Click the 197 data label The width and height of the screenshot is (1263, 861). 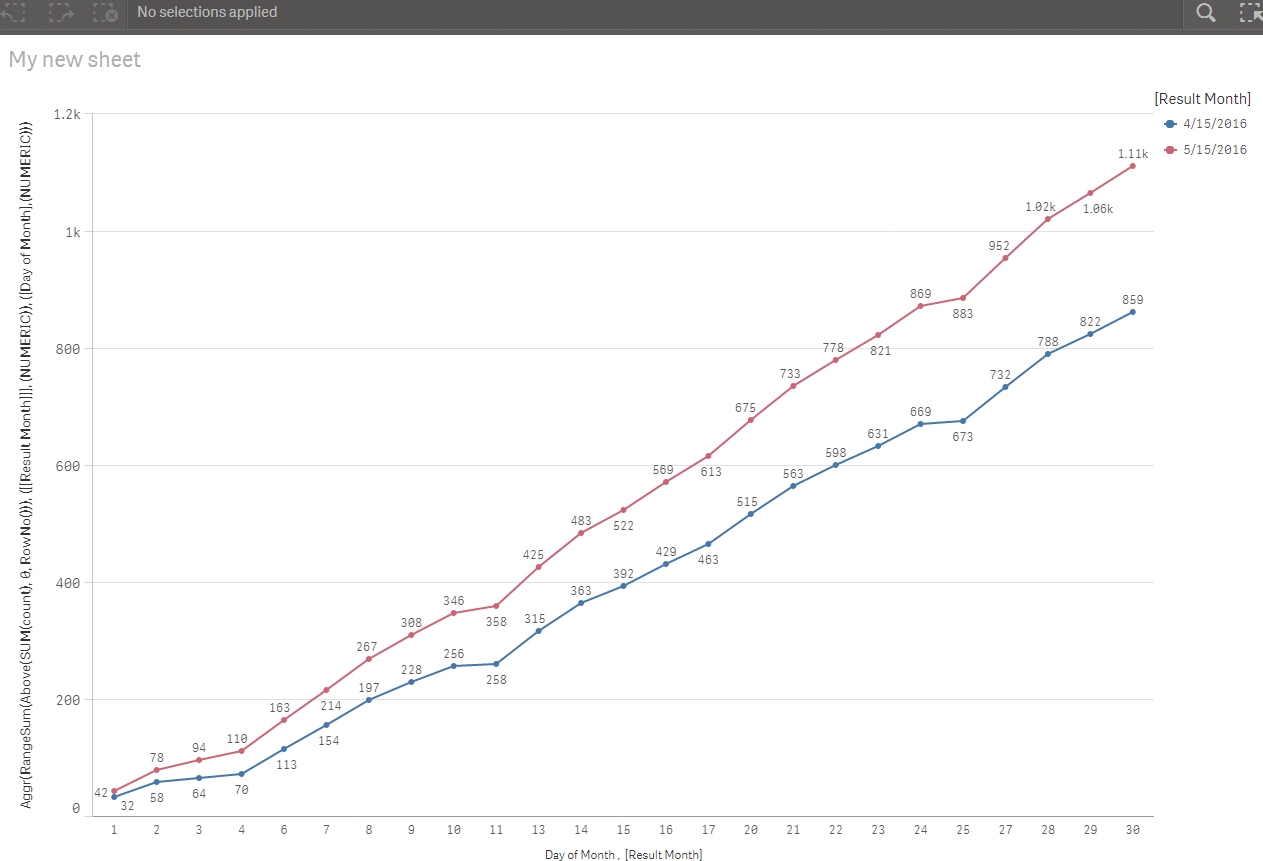point(369,688)
